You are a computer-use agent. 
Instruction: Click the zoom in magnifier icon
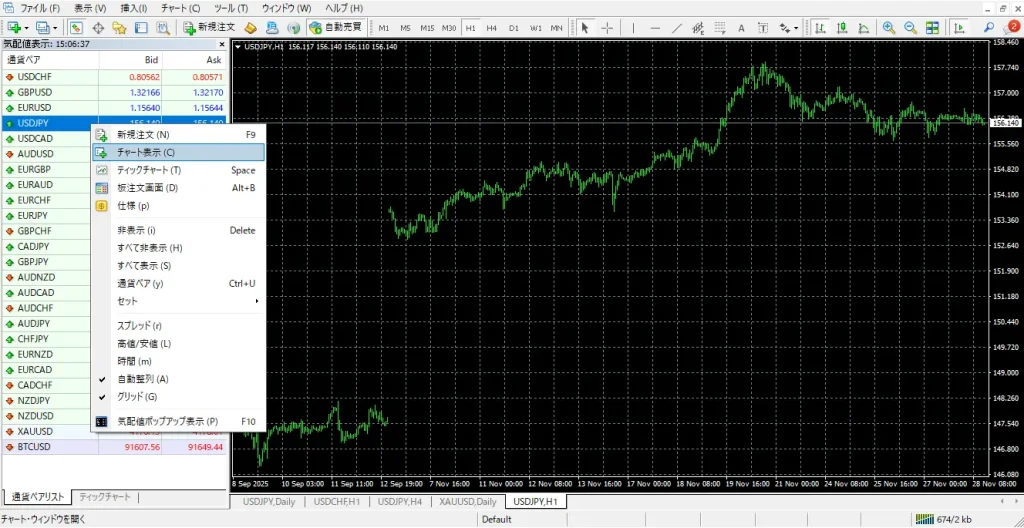tap(888, 28)
